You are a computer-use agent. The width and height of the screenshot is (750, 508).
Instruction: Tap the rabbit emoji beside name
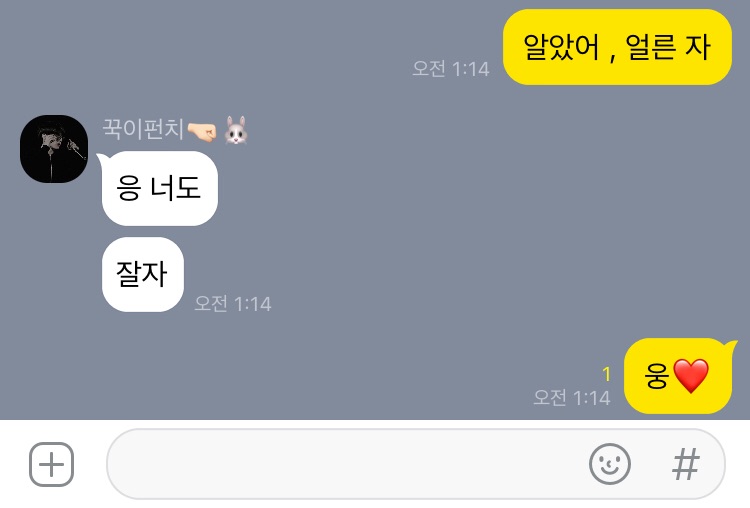236,130
